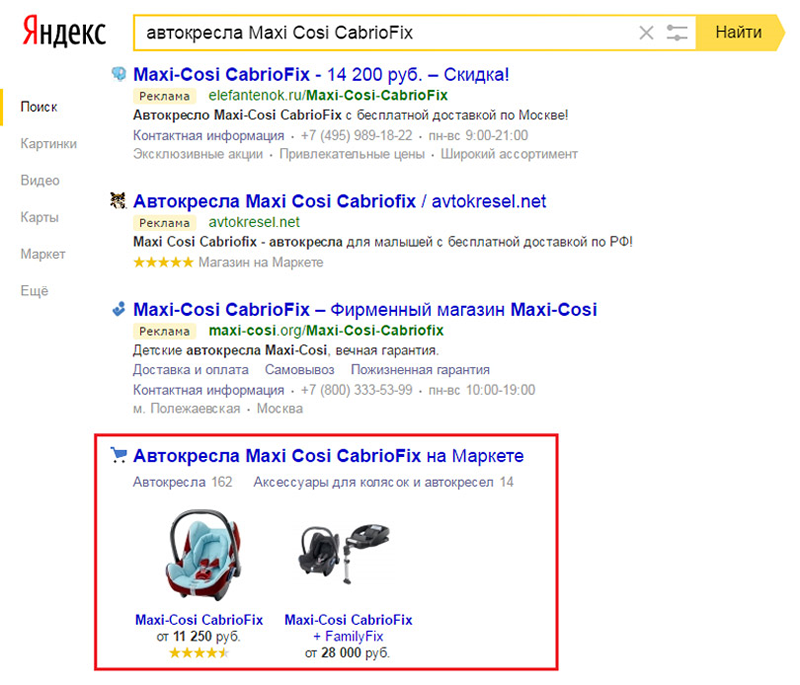Viewport: 800px width, 685px height.
Task: Expand the Ещё menu item
Action: (x=34, y=291)
